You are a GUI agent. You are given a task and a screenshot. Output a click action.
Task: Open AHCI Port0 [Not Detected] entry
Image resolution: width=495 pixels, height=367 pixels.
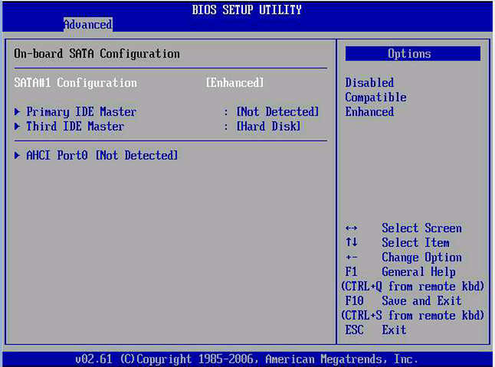(x=102, y=155)
